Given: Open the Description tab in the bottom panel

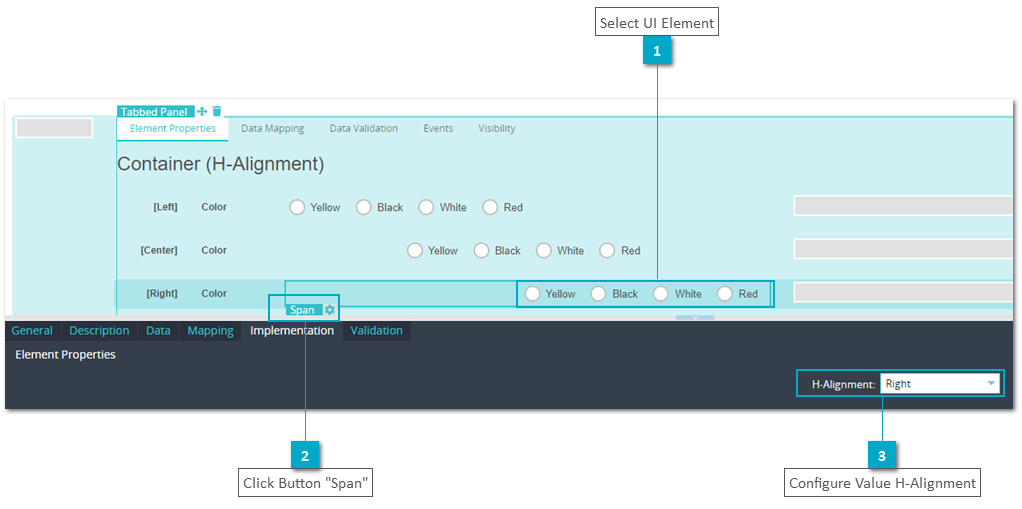Looking at the screenshot, I should click(99, 330).
